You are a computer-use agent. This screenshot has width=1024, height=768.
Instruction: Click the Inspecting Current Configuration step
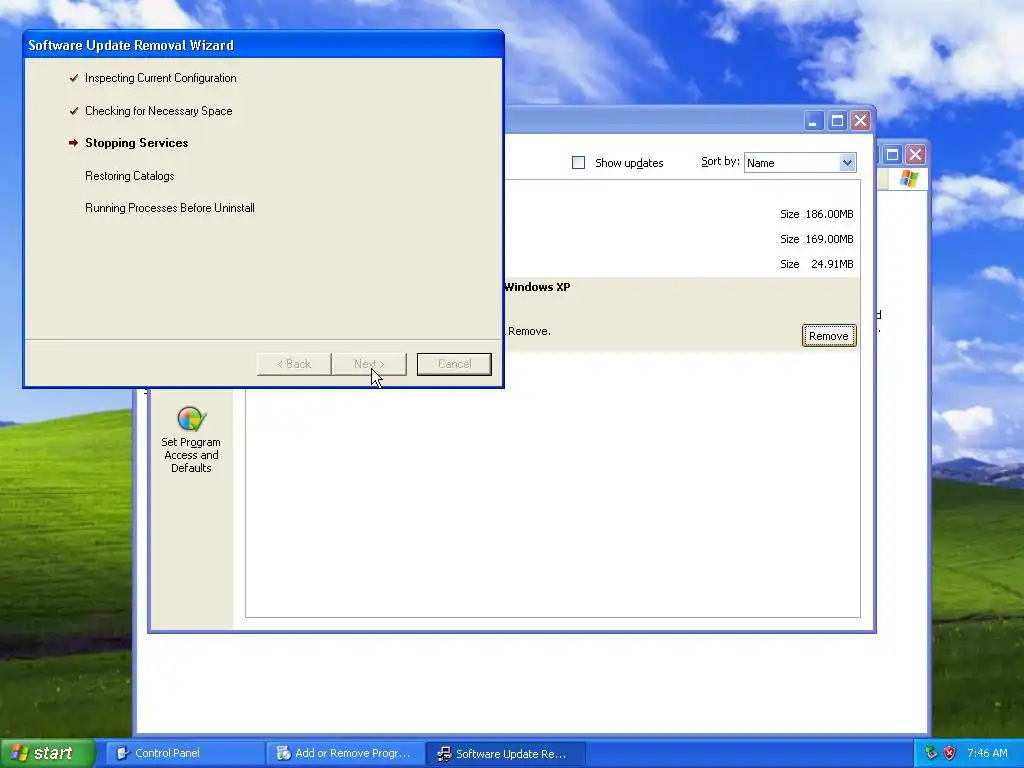coord(161,78)
